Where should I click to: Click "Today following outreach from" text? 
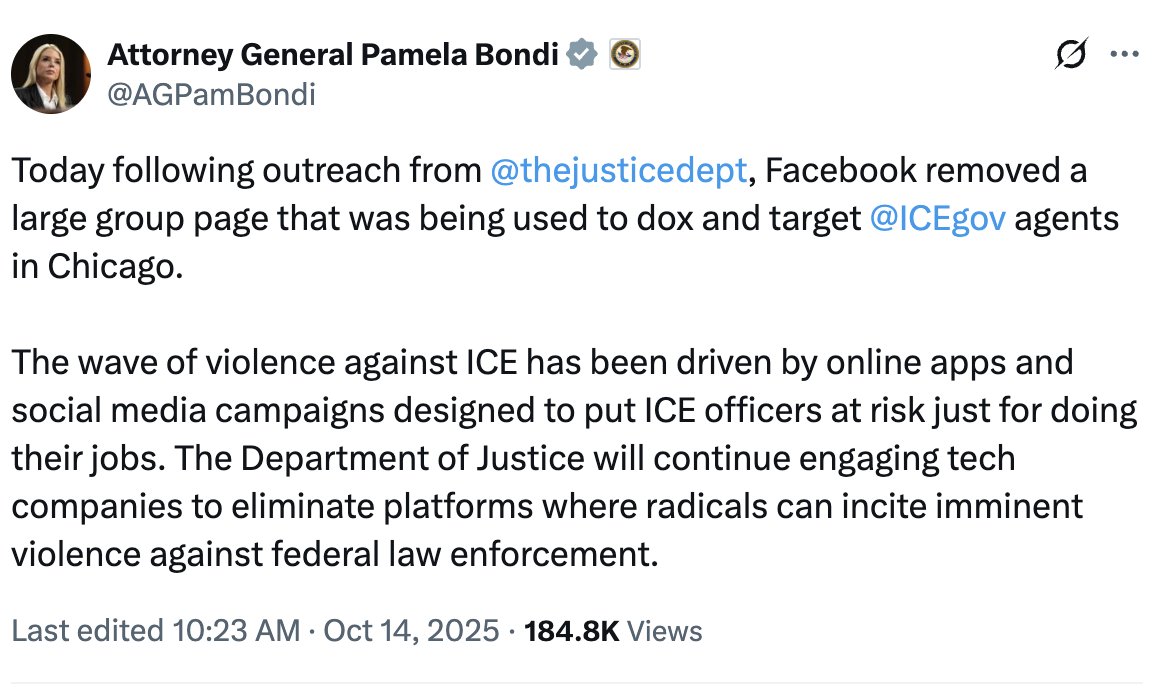[x=246, y=172]
